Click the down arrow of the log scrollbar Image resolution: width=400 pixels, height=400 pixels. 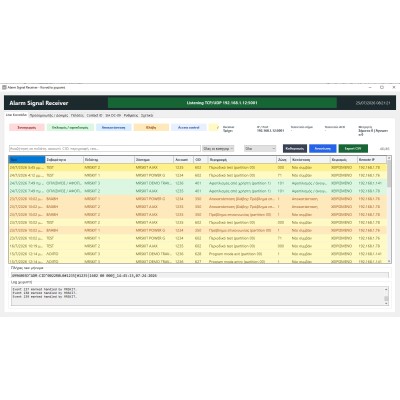pyautogui.click(x=386, y=303)
